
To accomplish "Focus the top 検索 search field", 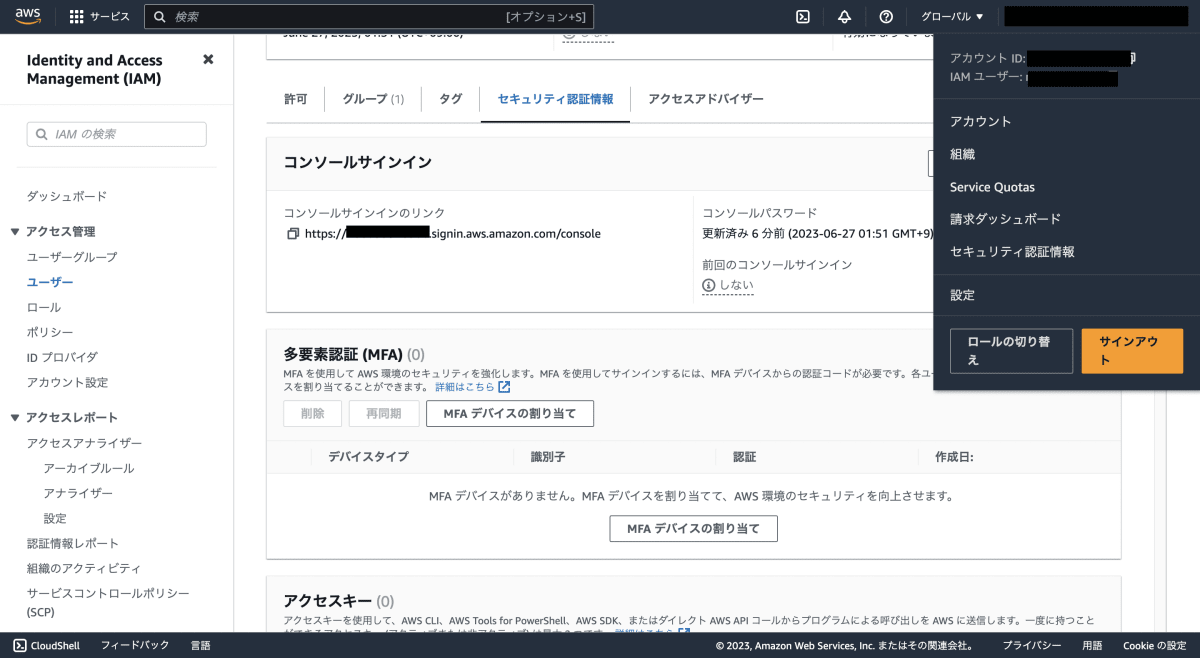I will [369, 17].
